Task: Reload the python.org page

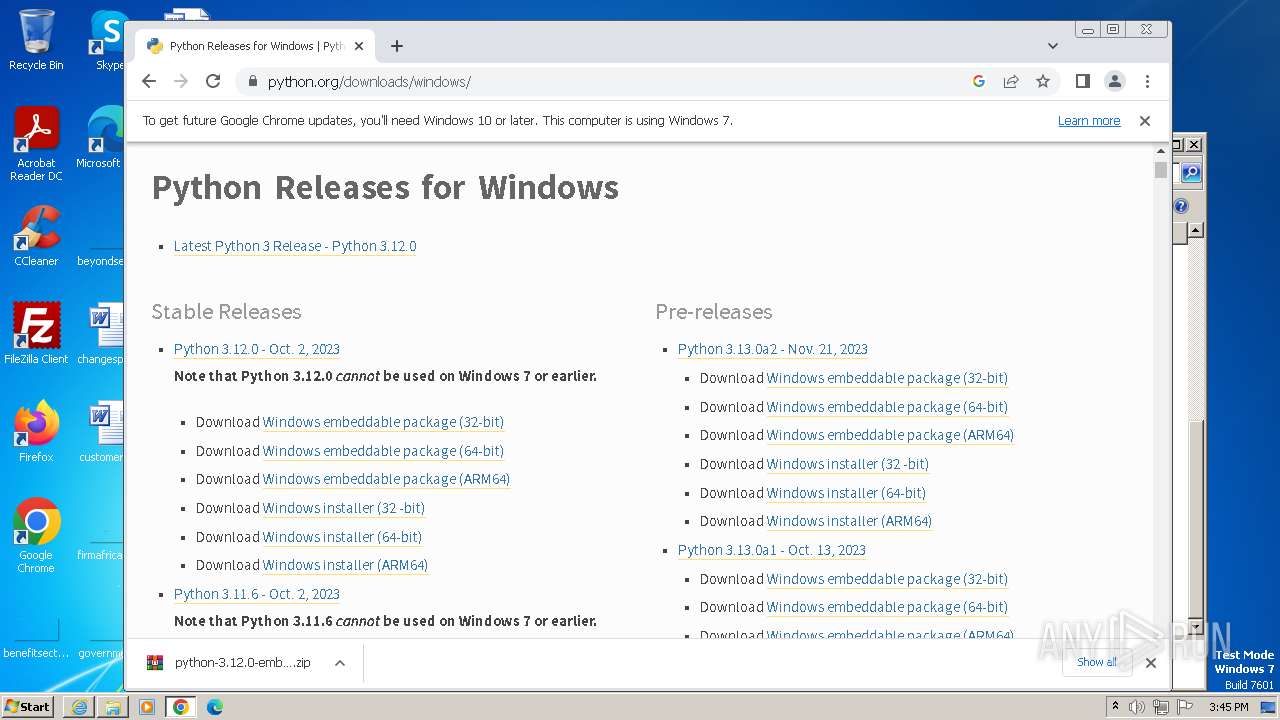Action: click(213, 81)
